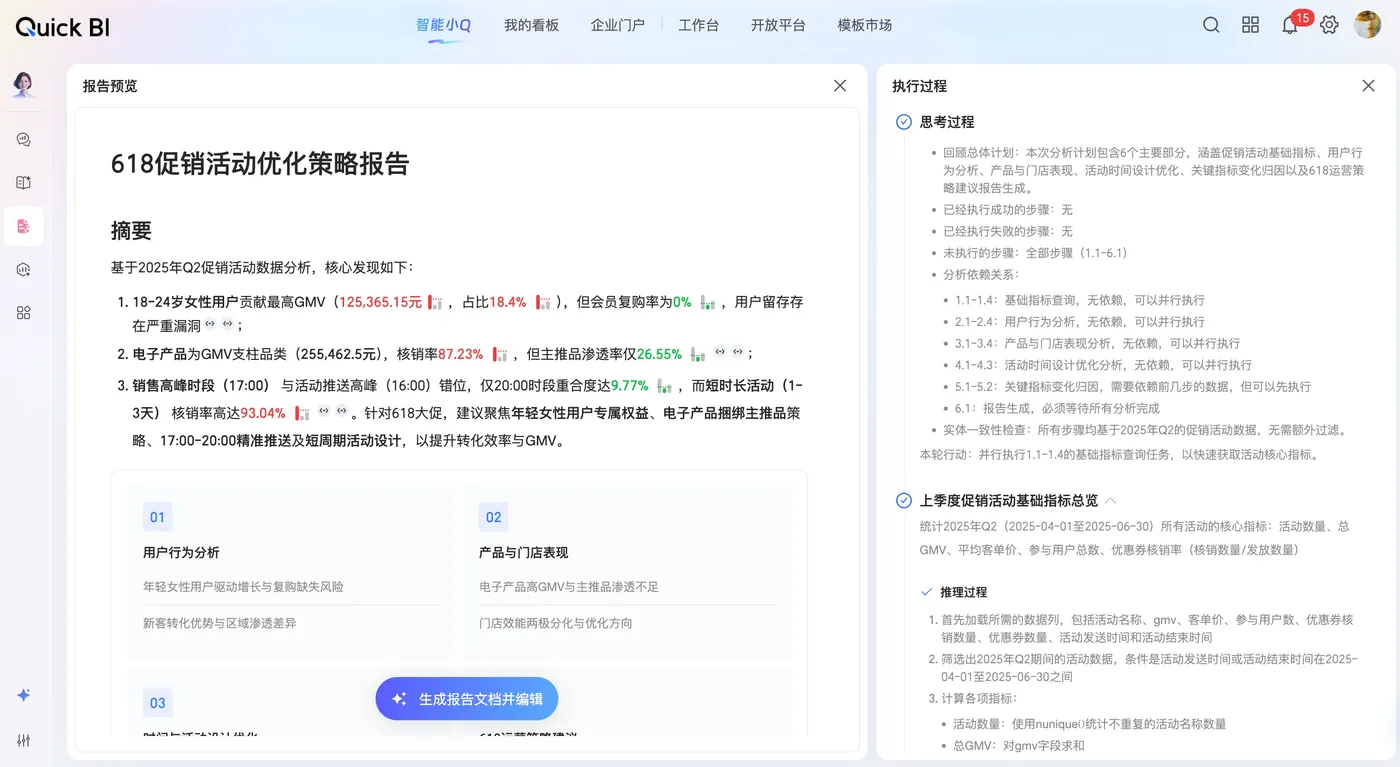This screenshot has width=1400, height=767.
Task: Click the line 6.1：报告生成，必须等待所有分析完成
Action: 1057,408
